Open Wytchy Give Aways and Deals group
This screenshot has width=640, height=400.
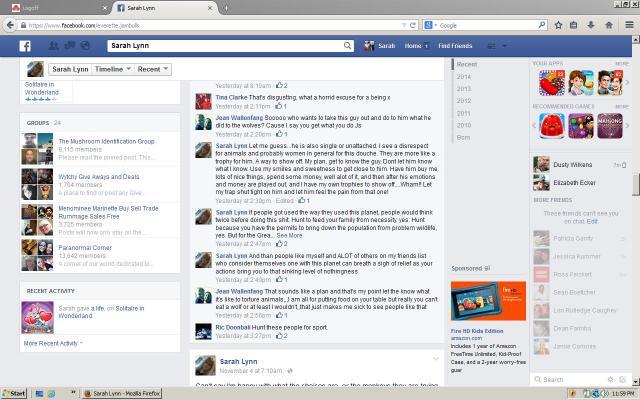99,177
